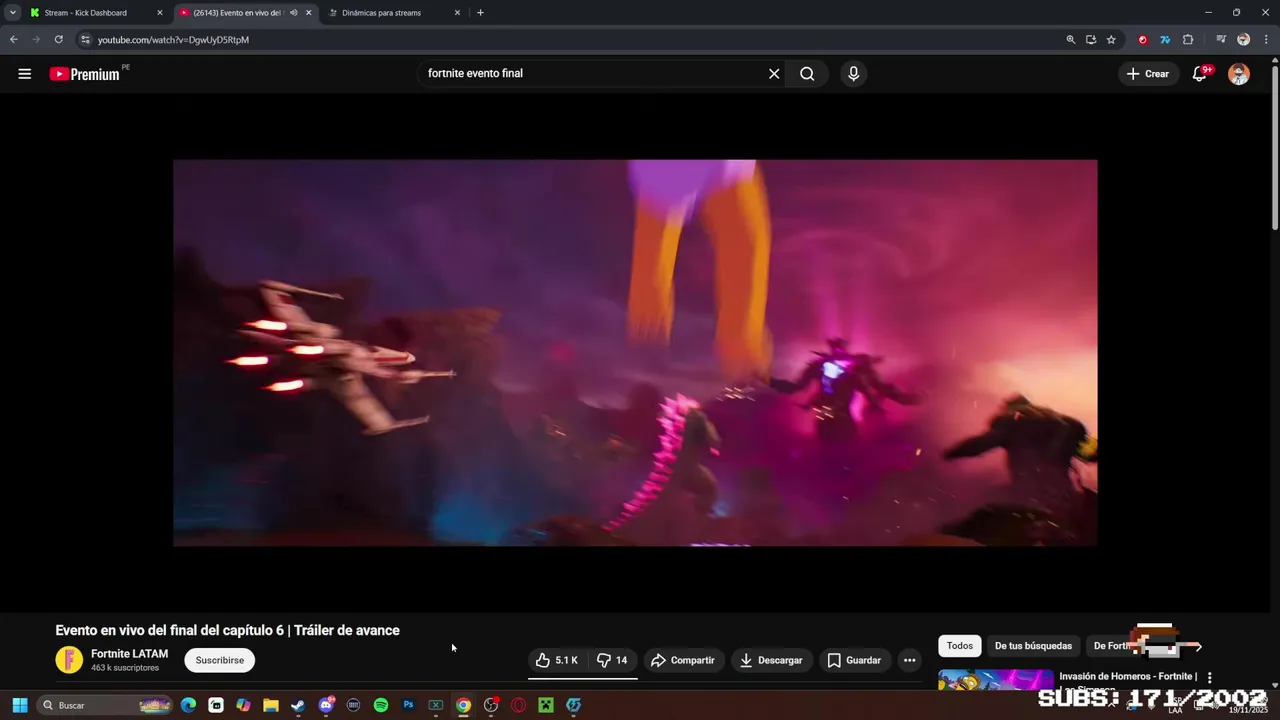Open the Crear menu
This screenshot has height=720, width=1280.
click(x=1148, y=74)
